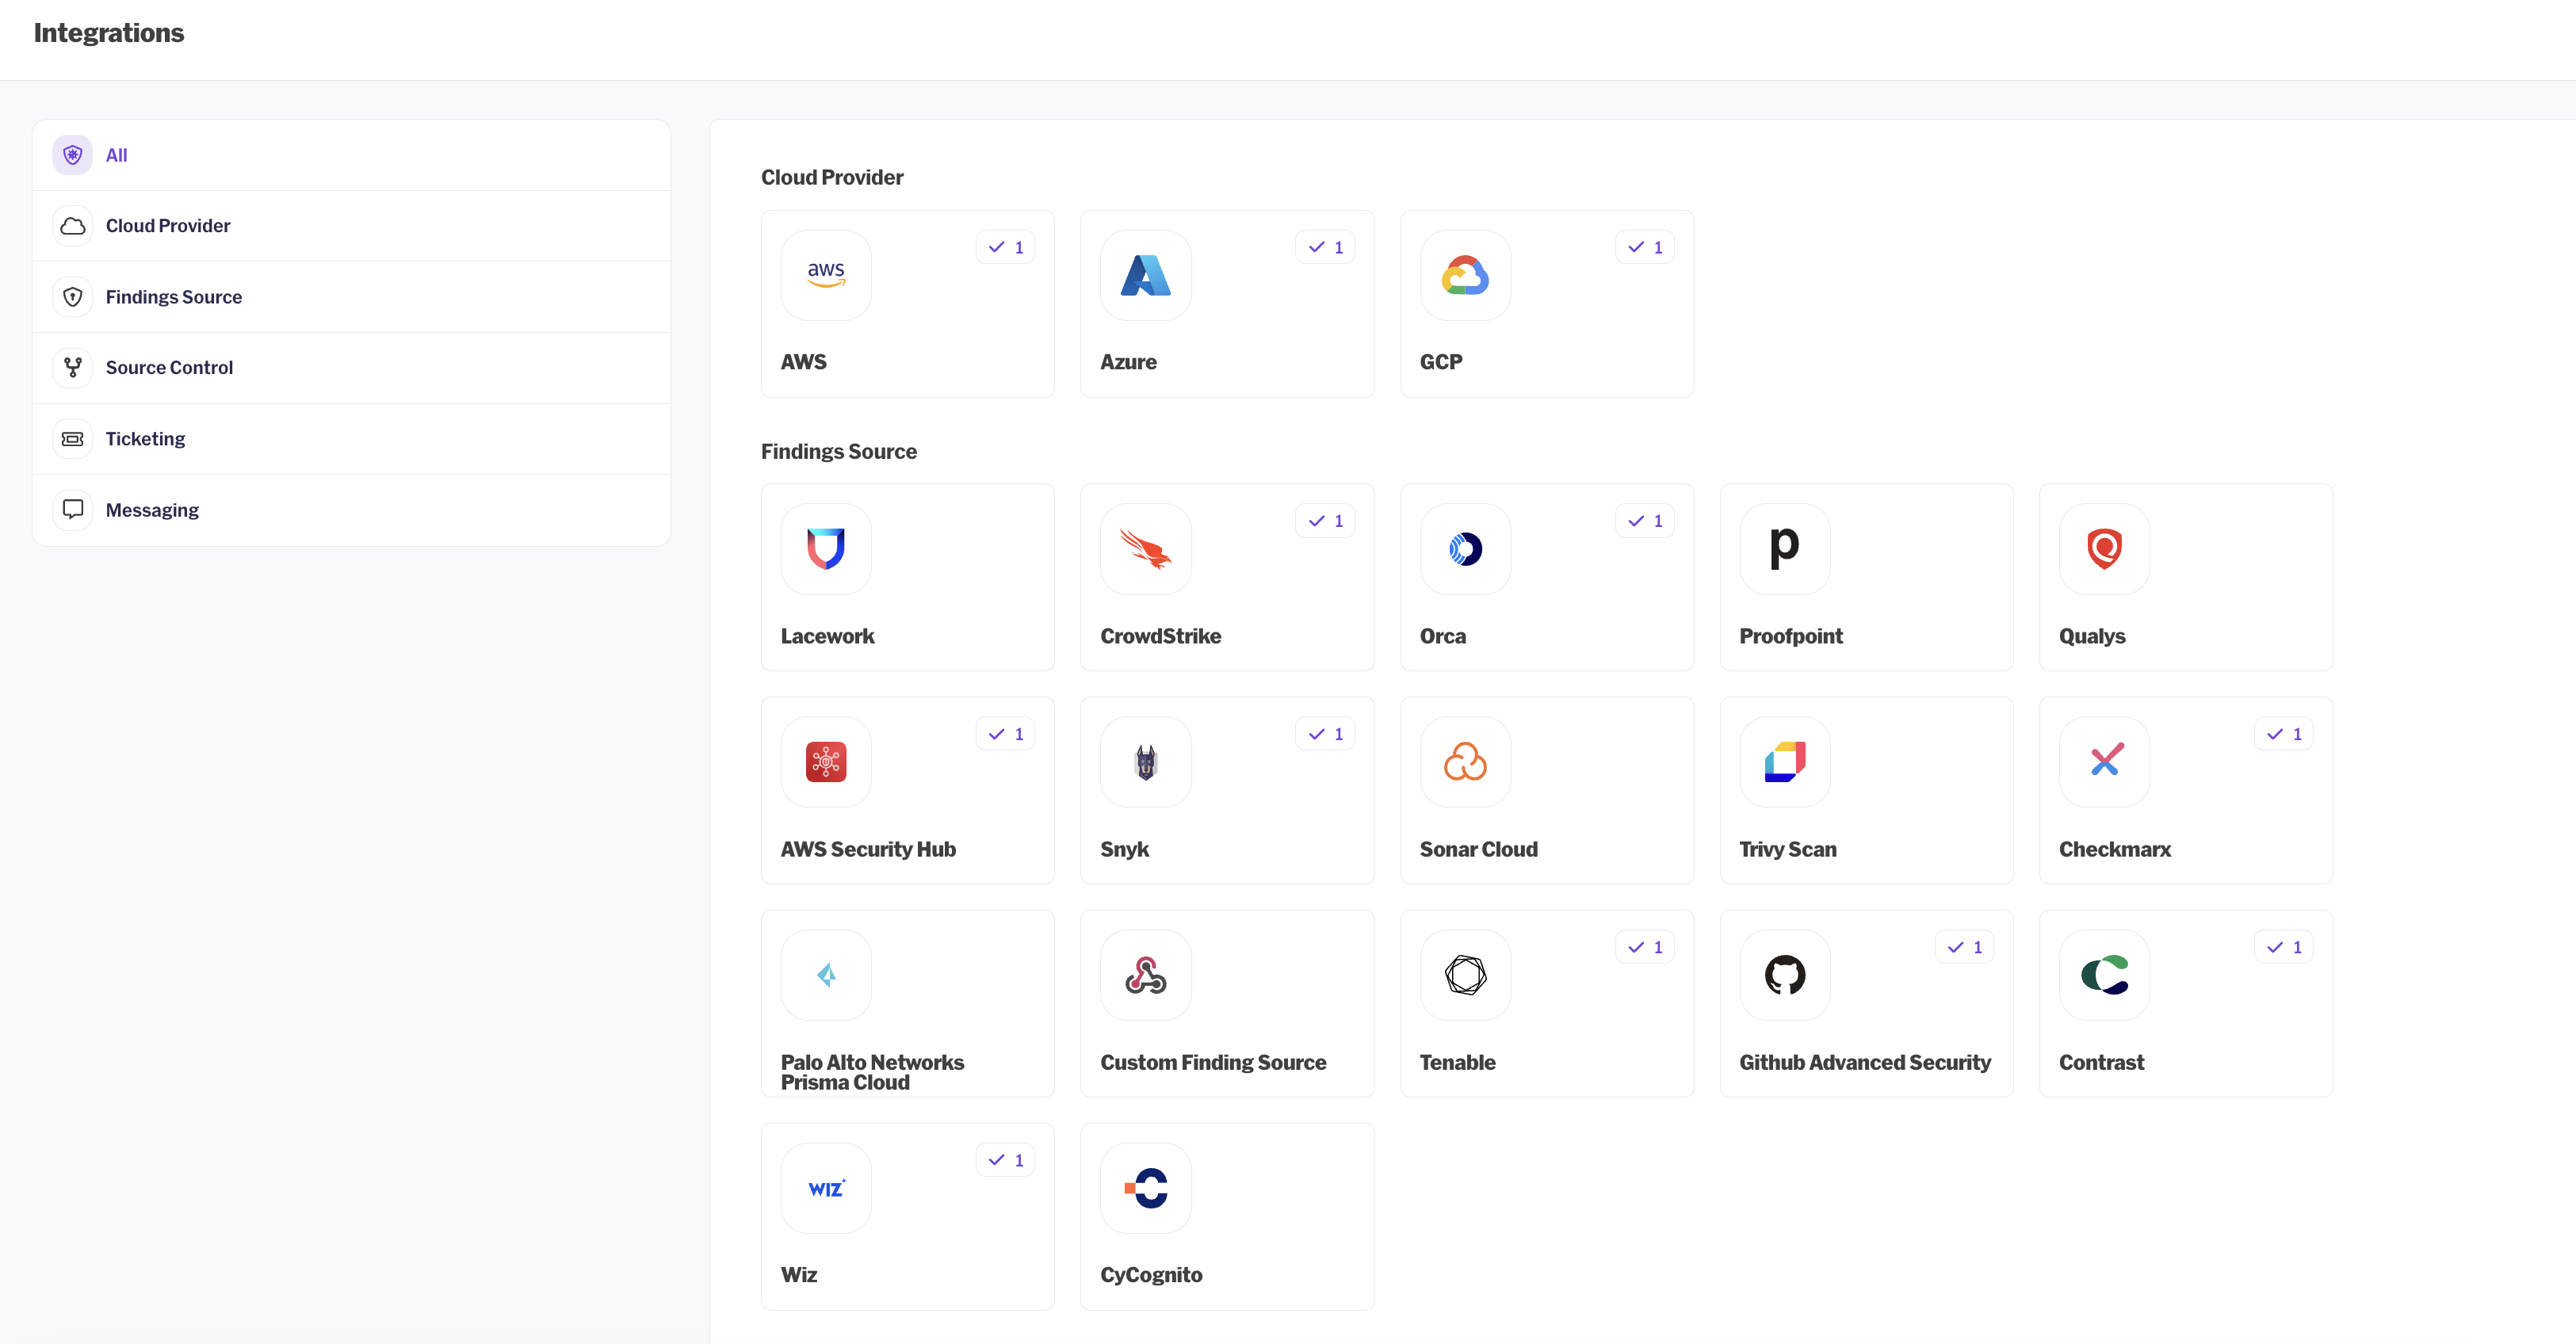Open the Messaging category
This screenshot has height=1344, width=2576.
tap(152, 510)
